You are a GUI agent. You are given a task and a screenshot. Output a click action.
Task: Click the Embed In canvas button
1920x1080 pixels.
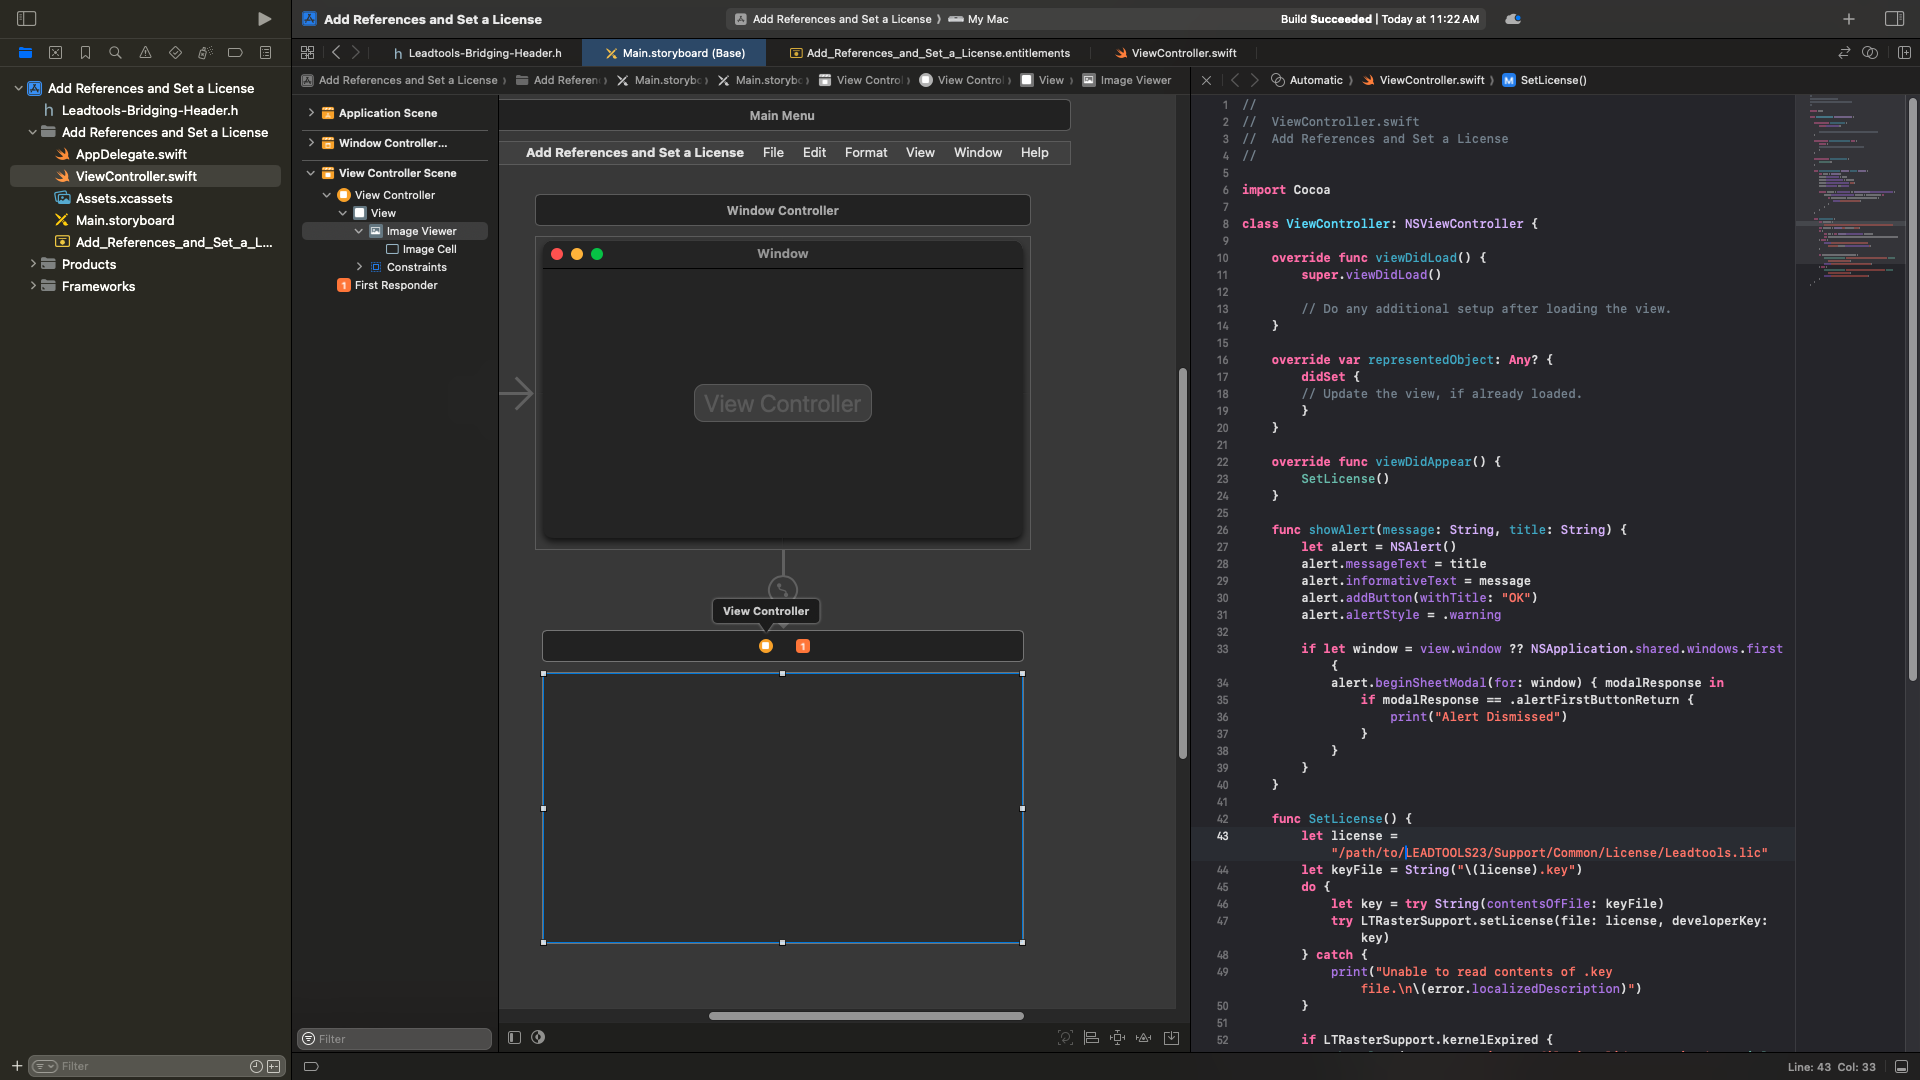(1171, 1038)
